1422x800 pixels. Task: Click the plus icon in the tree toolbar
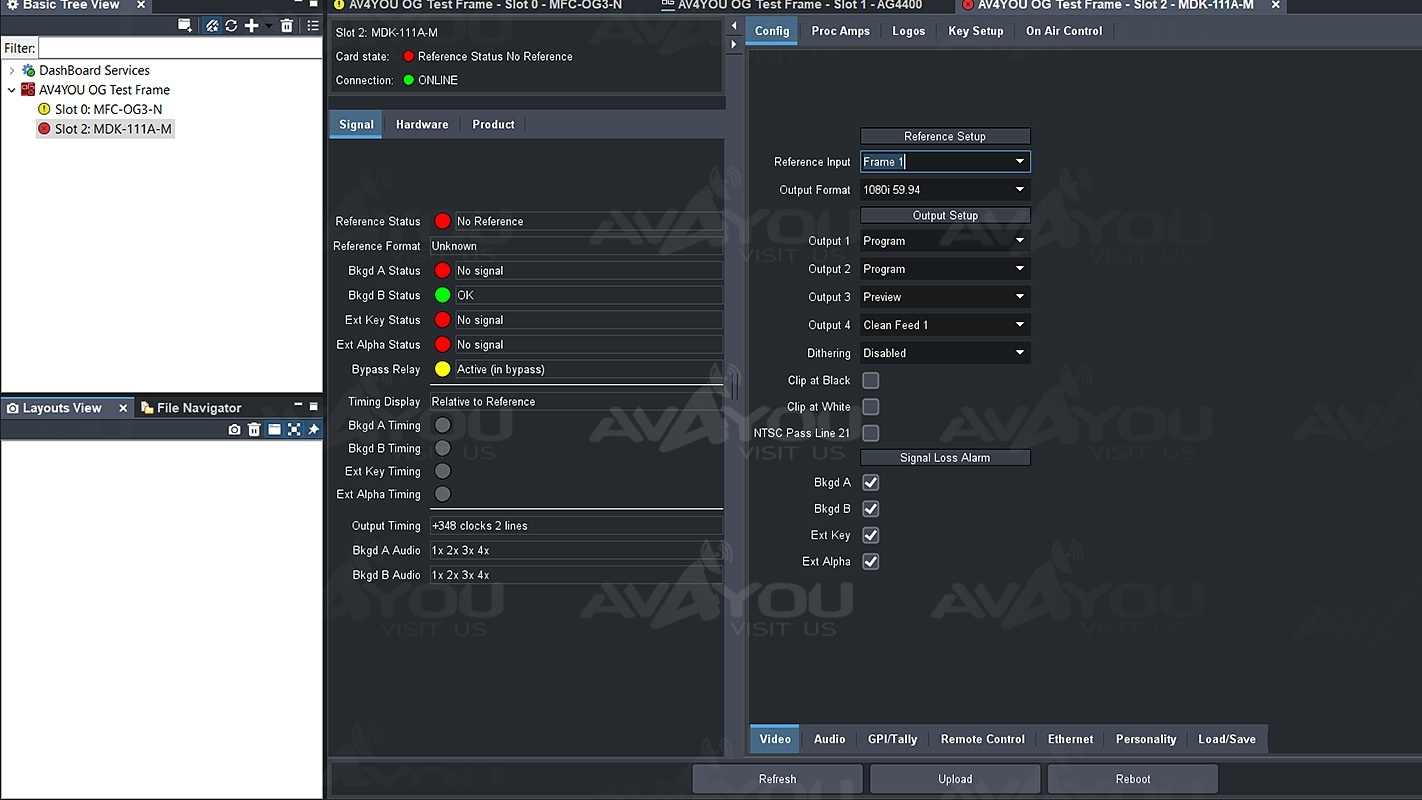251,26
